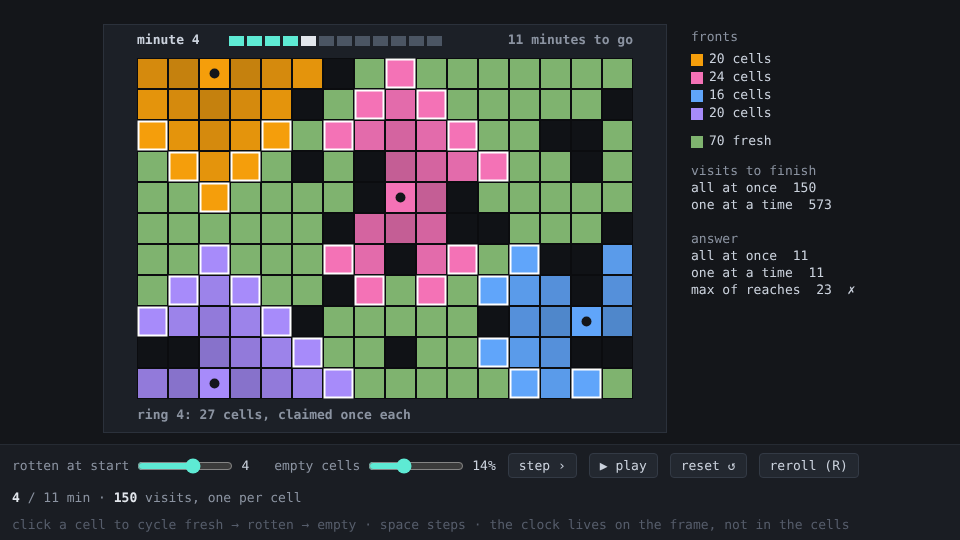Click the '14%' empty cells value
960x540 pixels.
click(484, 466)
